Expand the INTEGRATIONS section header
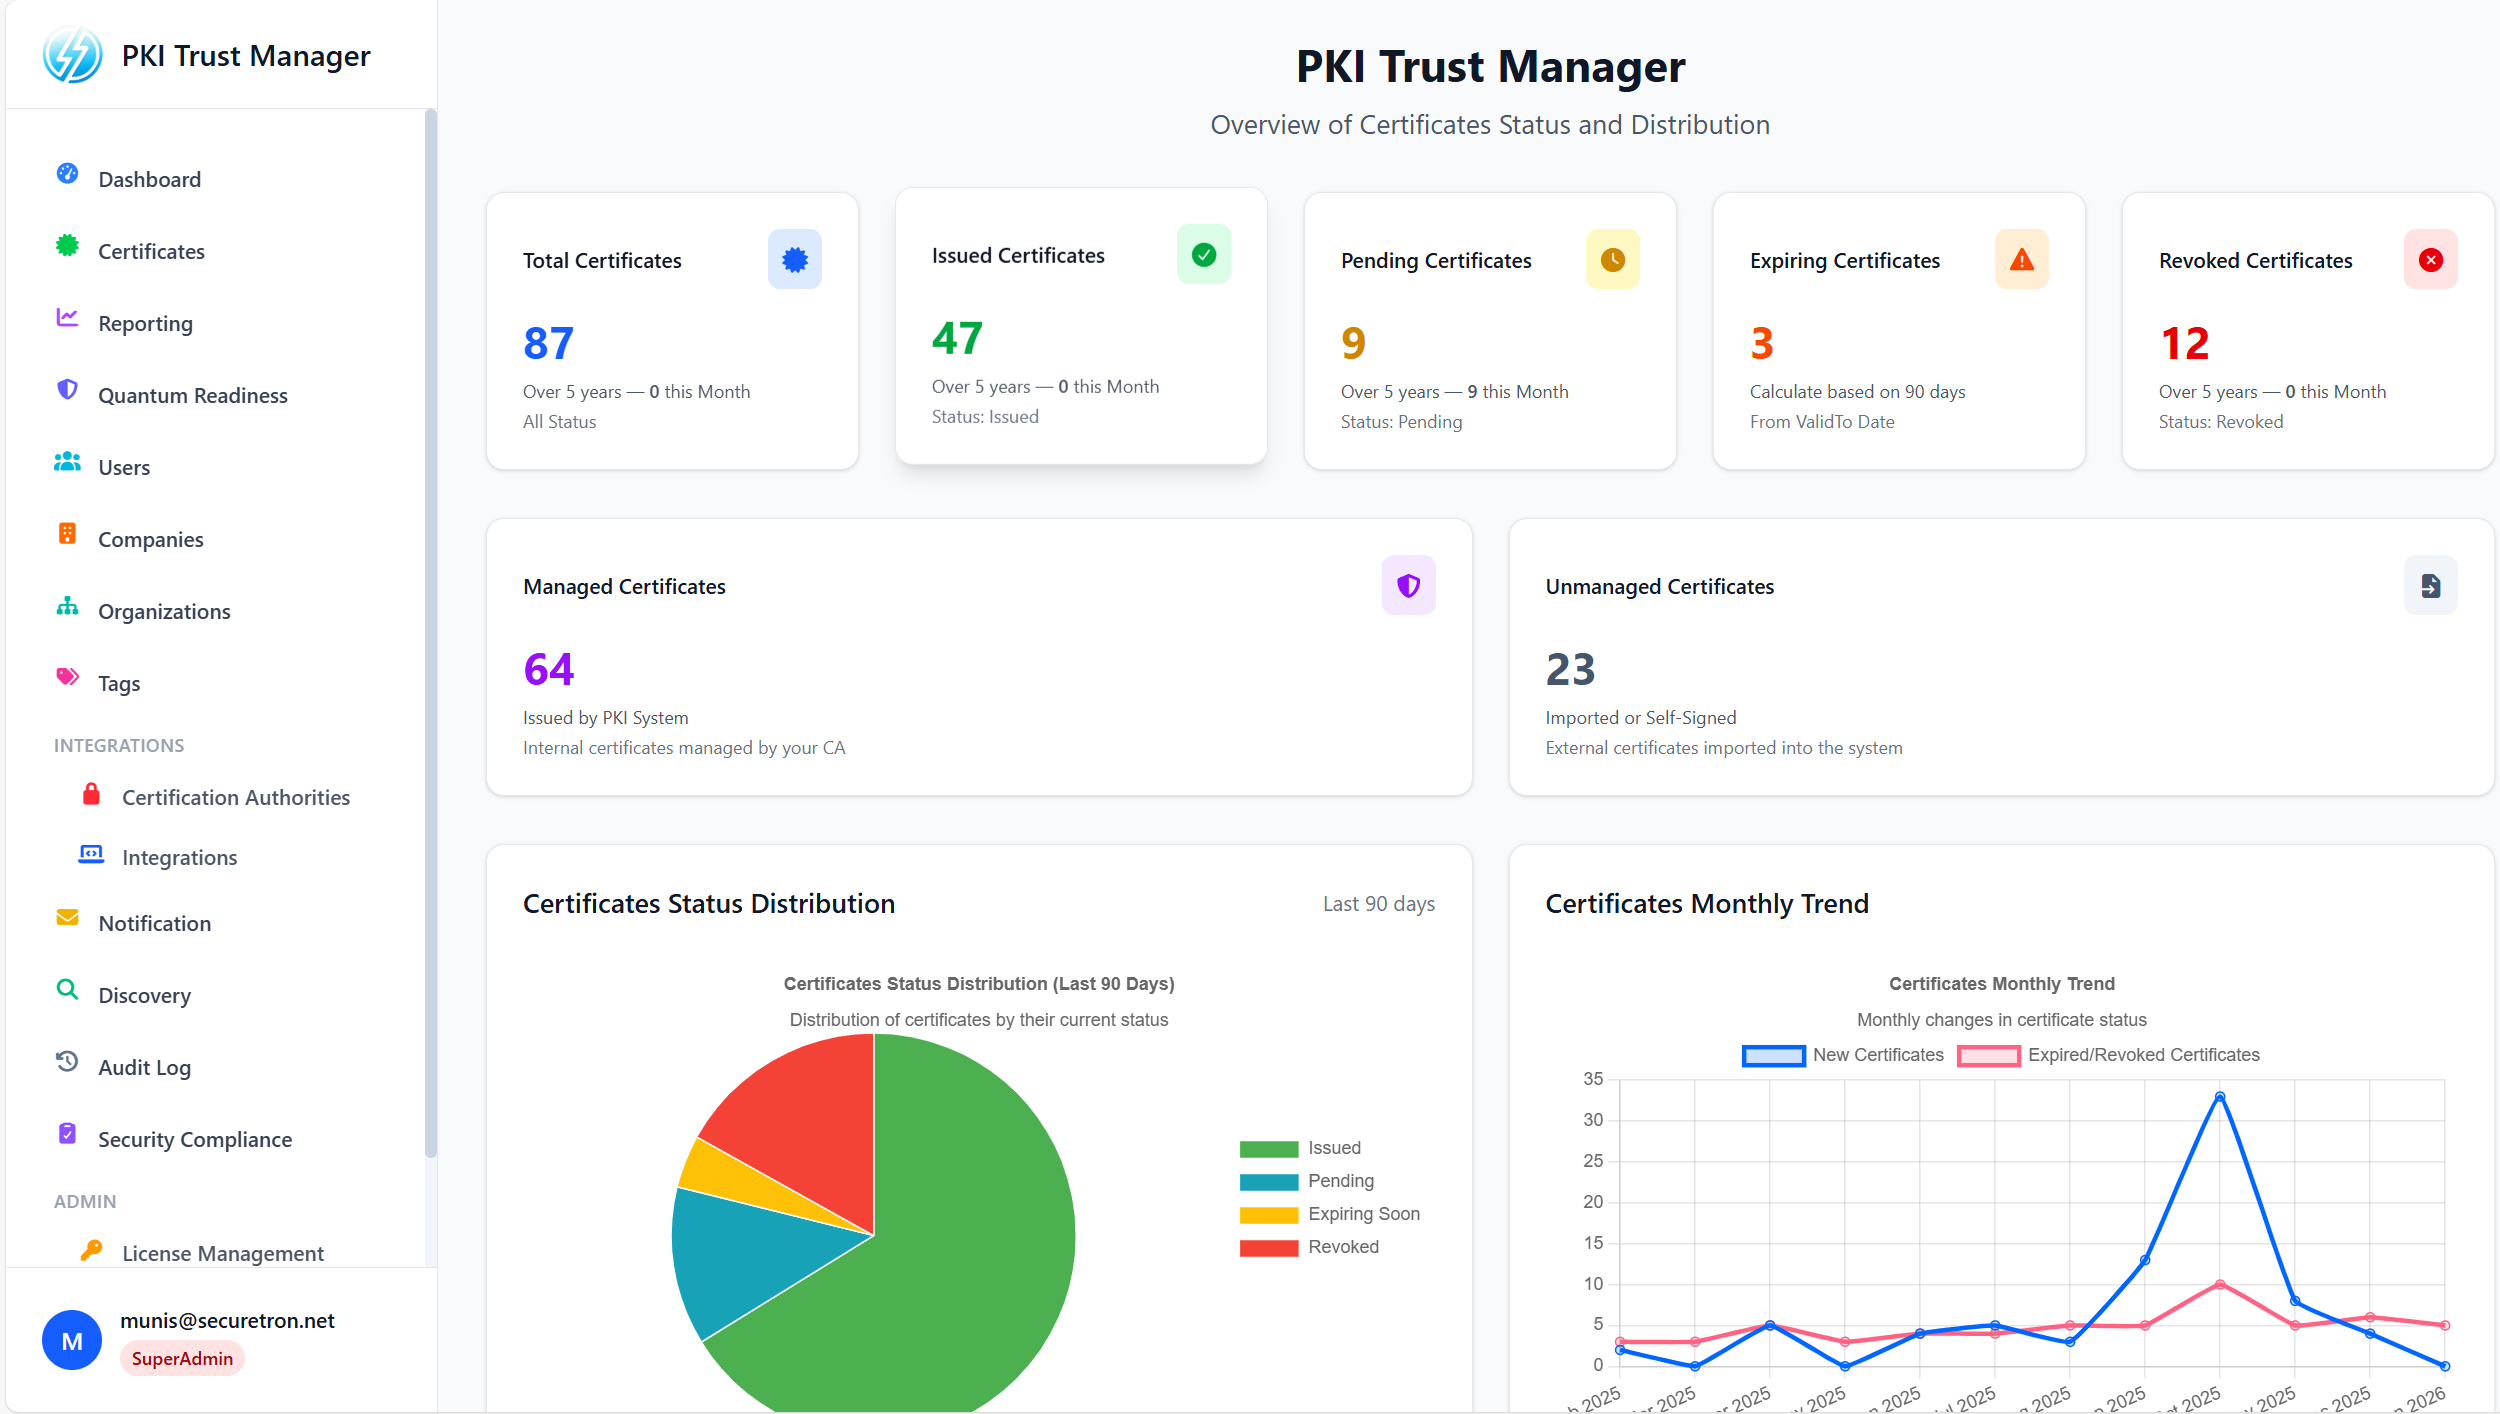 pyautogui.click(x=119, y=745)
